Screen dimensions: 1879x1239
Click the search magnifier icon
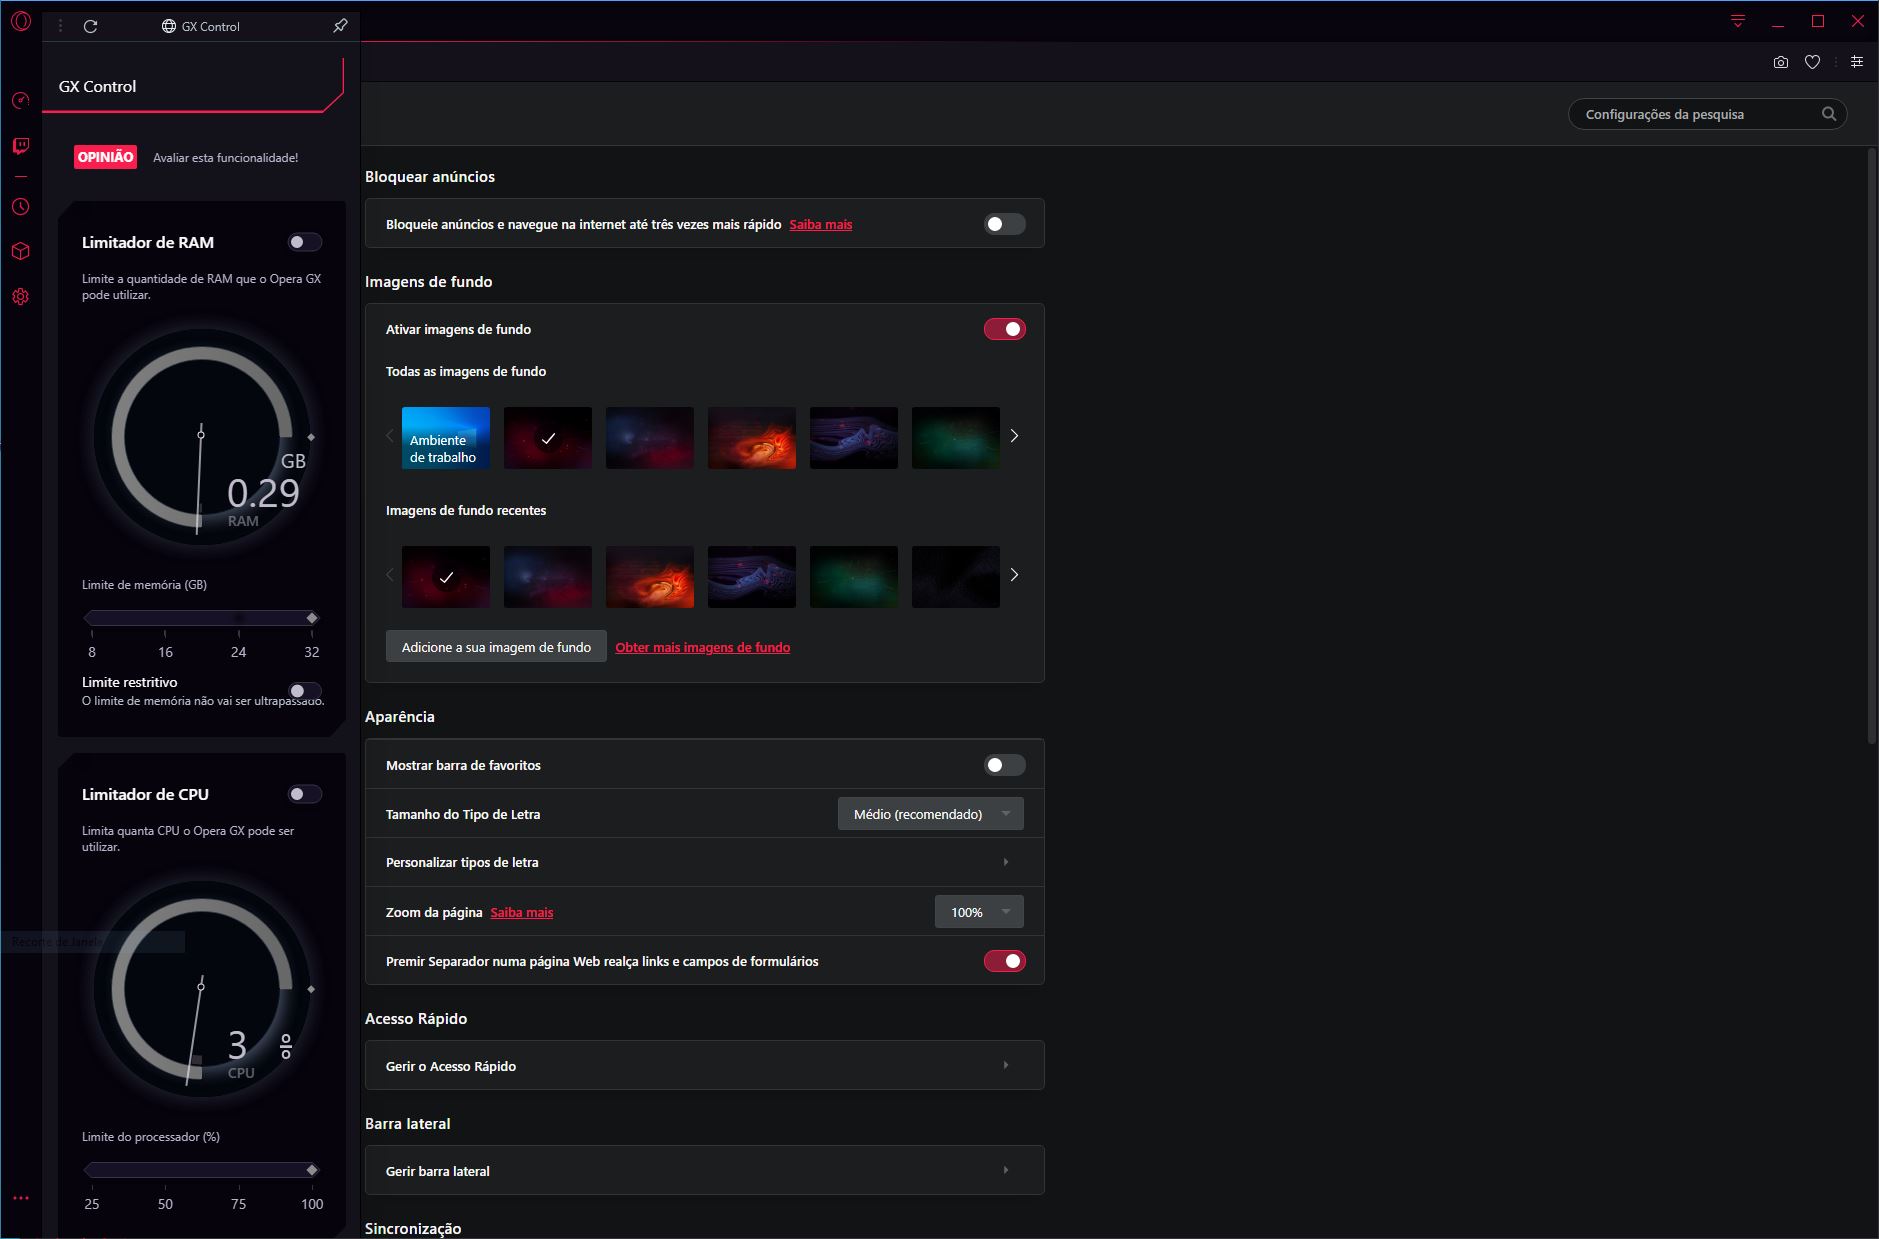[x=1829, y=114]
